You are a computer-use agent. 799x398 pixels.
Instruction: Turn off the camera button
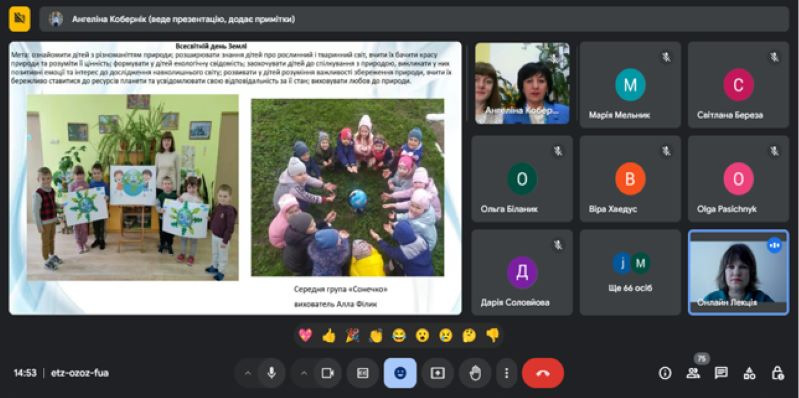tap(328, 373)
